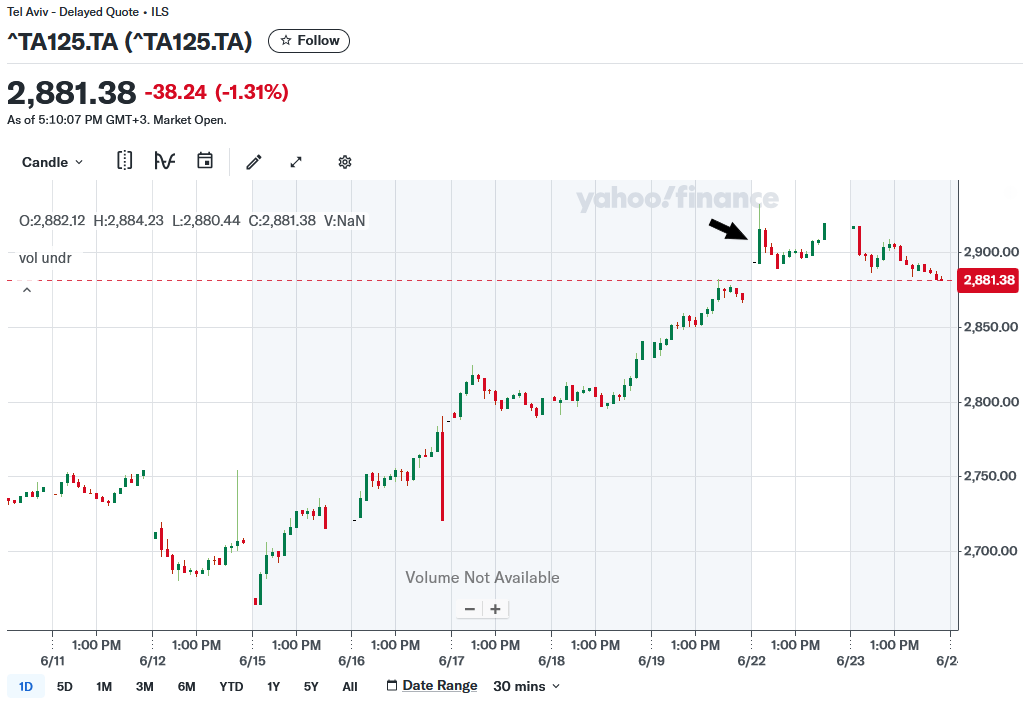1024x703 pixels.
Task: Open the chart settings gear
Action: pyautogui.click(x=344, y=161)
